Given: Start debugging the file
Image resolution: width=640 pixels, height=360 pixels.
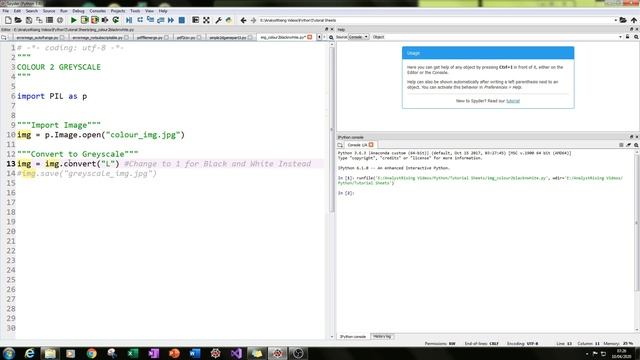Looking at the screenshot, I should click(129, 20).
